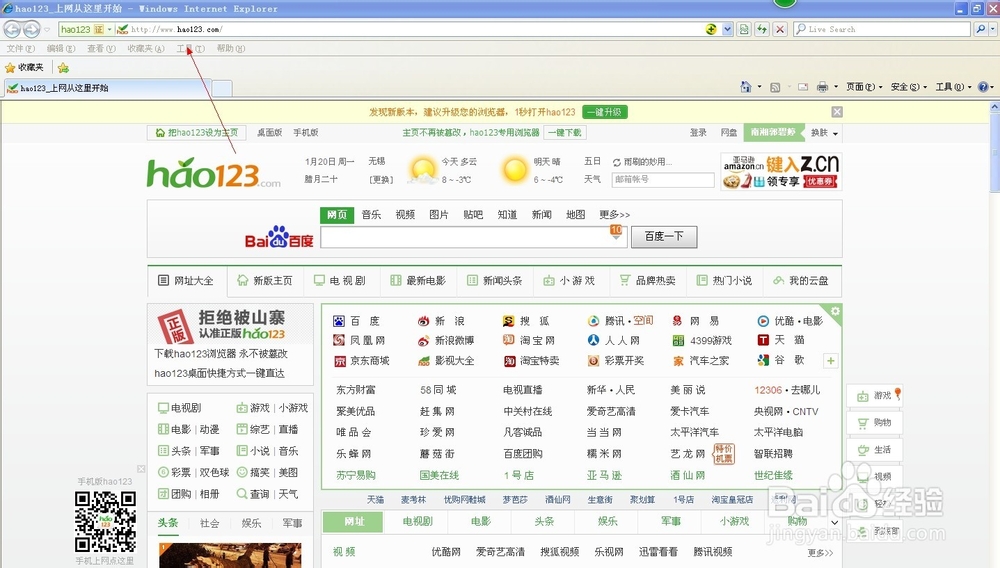Click the Amazon z.cn advertisement banner

pos(781,171)
